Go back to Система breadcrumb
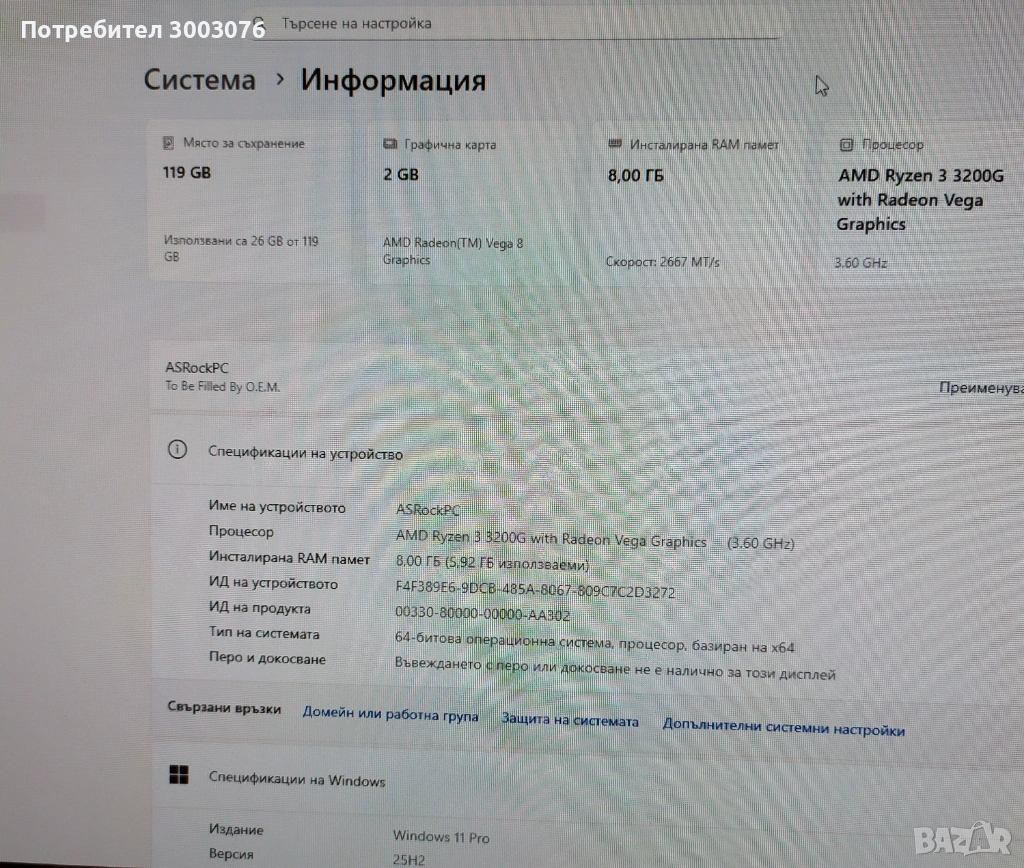 click(x=200, y=80)
